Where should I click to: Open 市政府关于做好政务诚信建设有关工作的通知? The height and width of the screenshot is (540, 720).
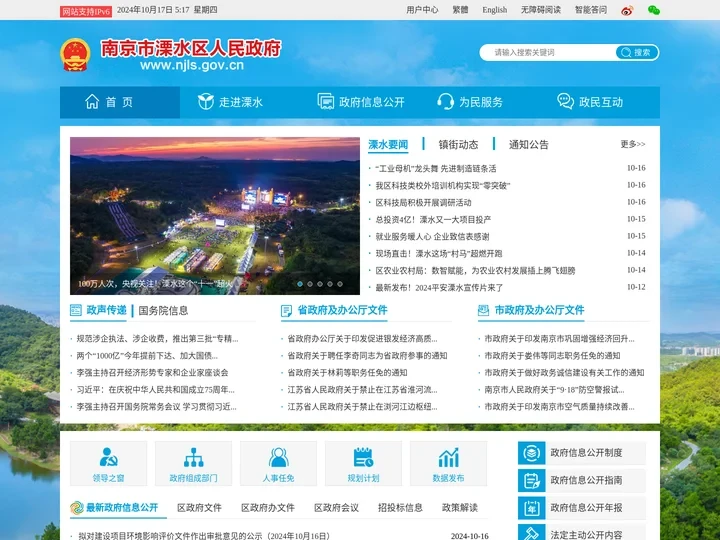[x=564, y=373]
